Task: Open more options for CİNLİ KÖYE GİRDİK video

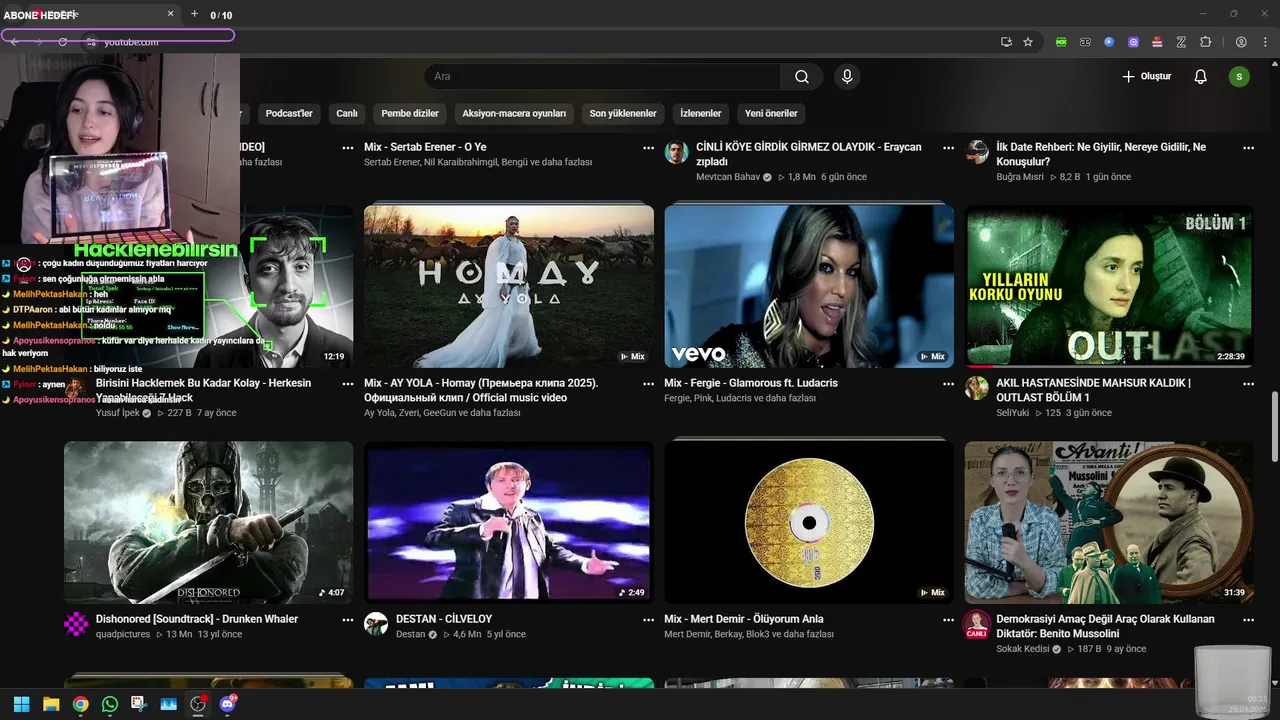Action: [948, 147]
